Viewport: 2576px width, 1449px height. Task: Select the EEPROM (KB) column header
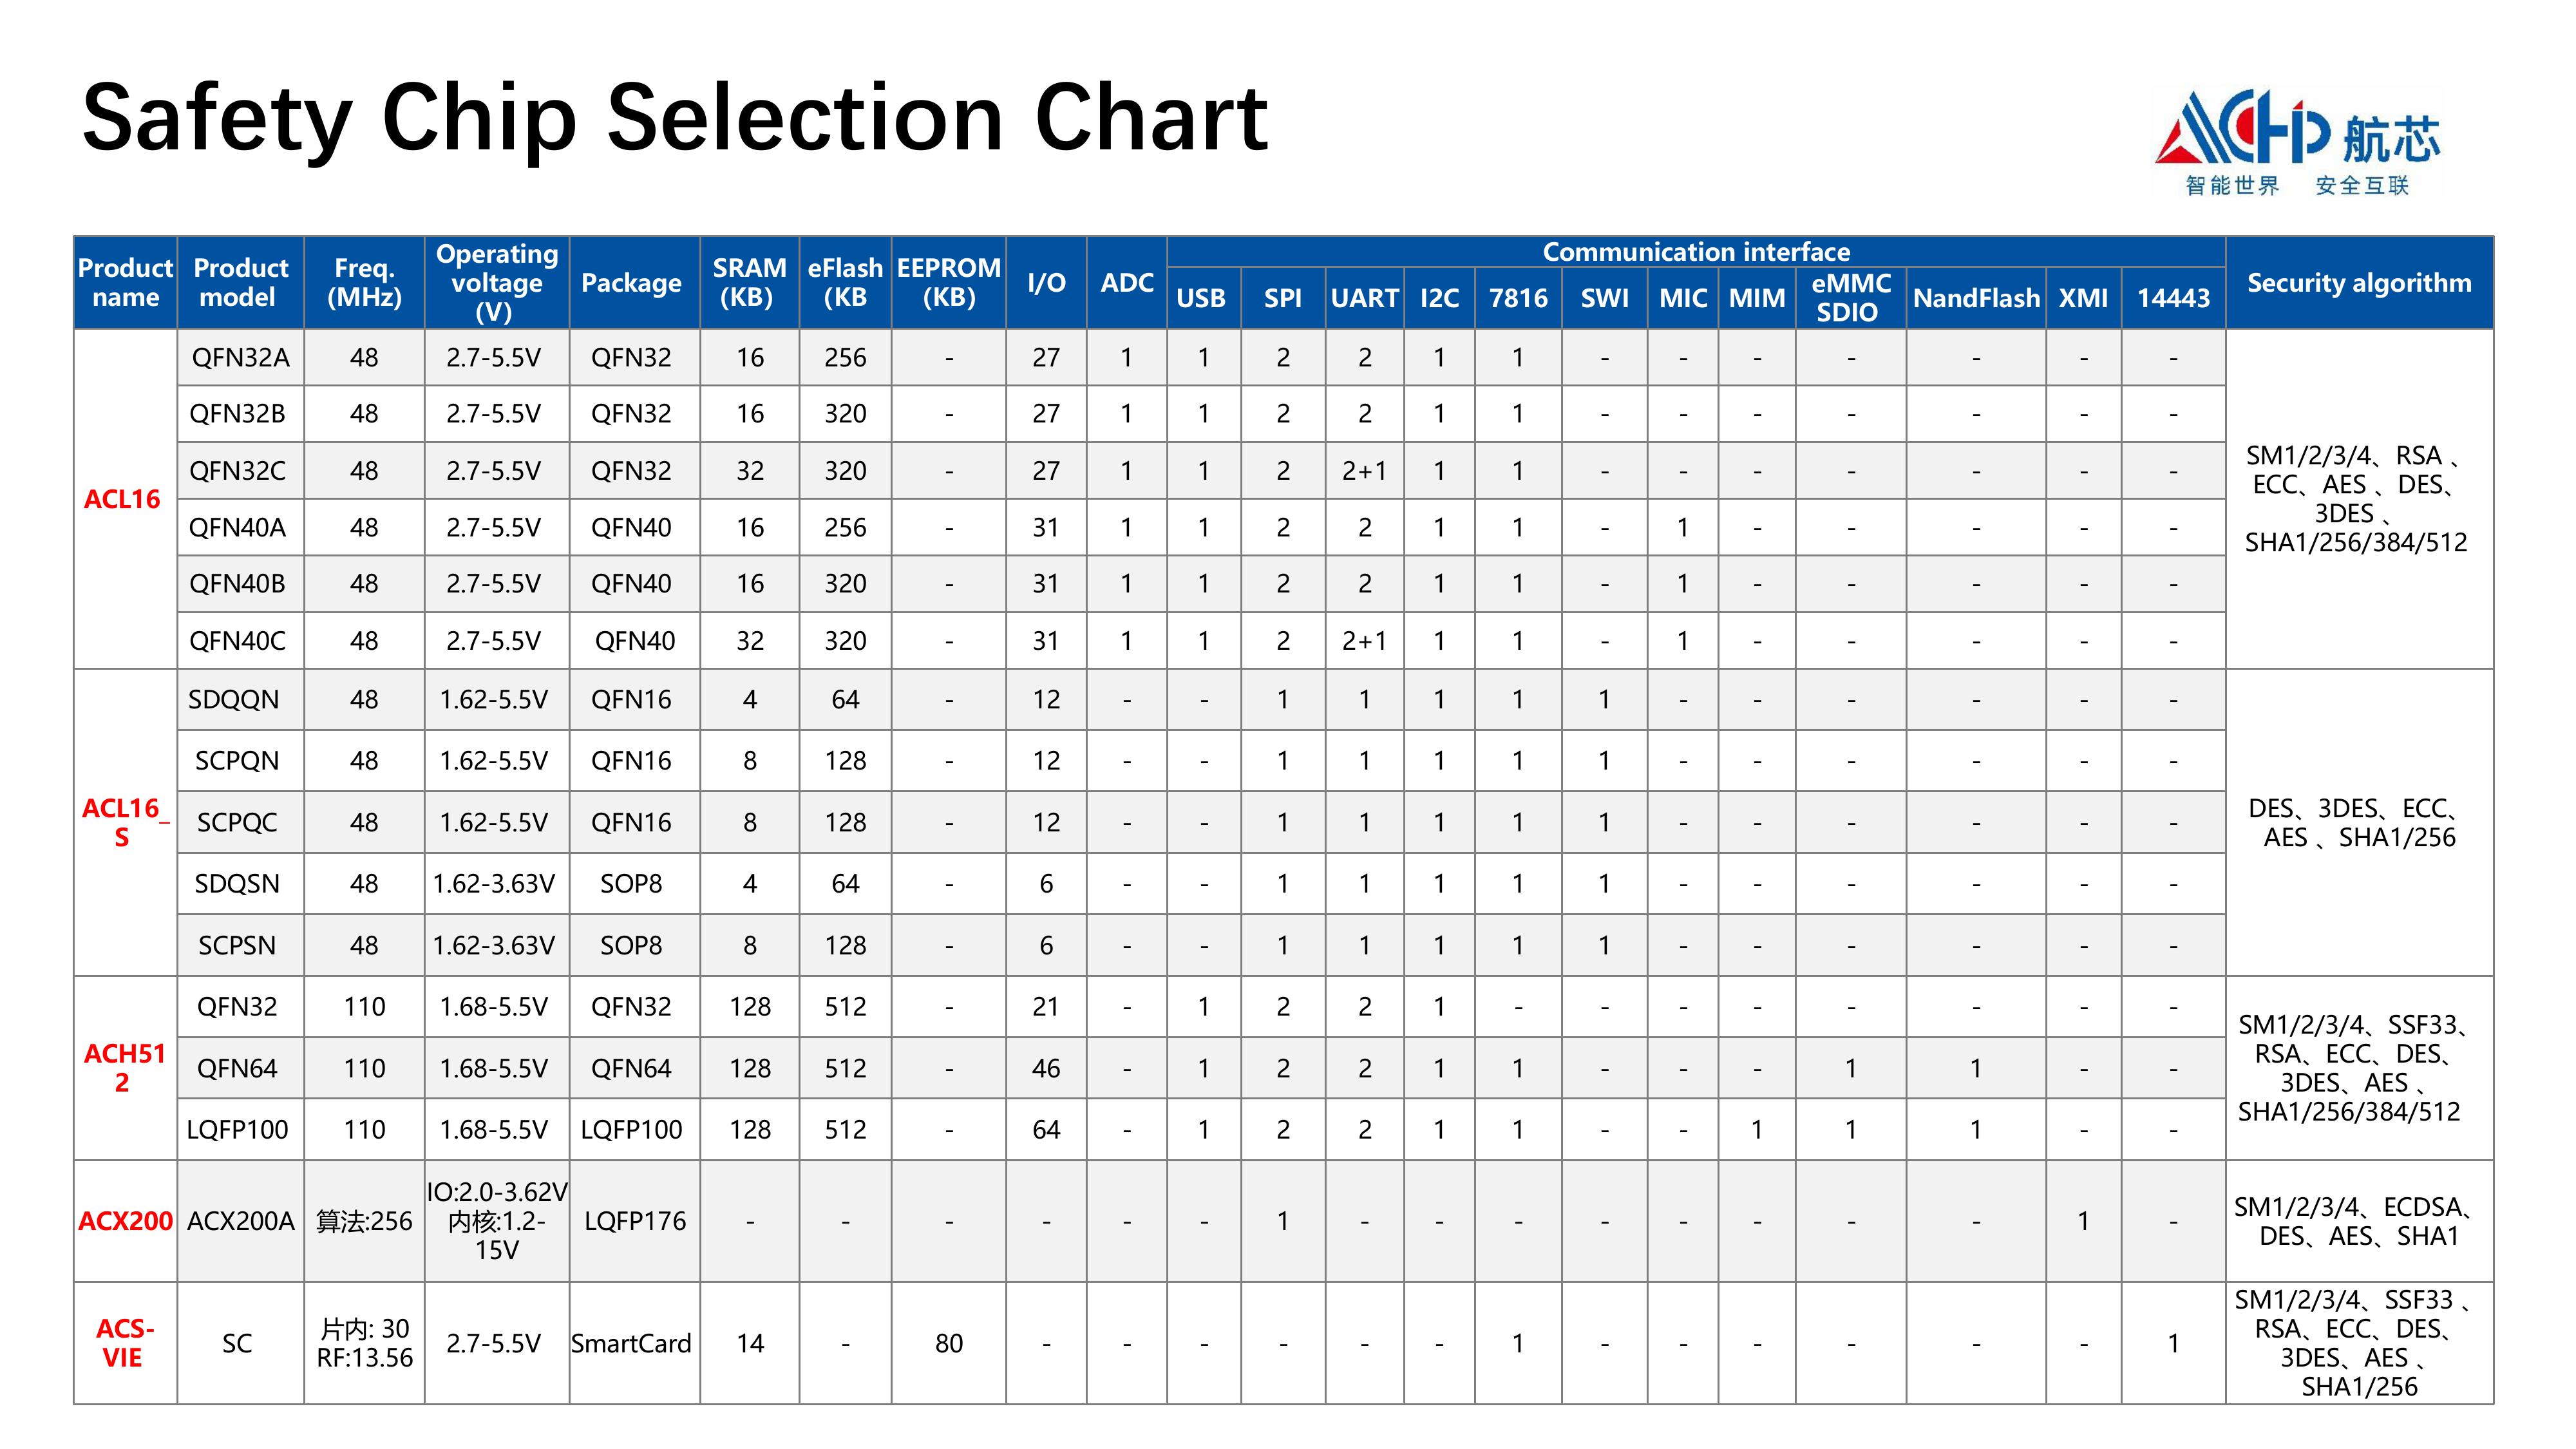click(x=948, y=283)
